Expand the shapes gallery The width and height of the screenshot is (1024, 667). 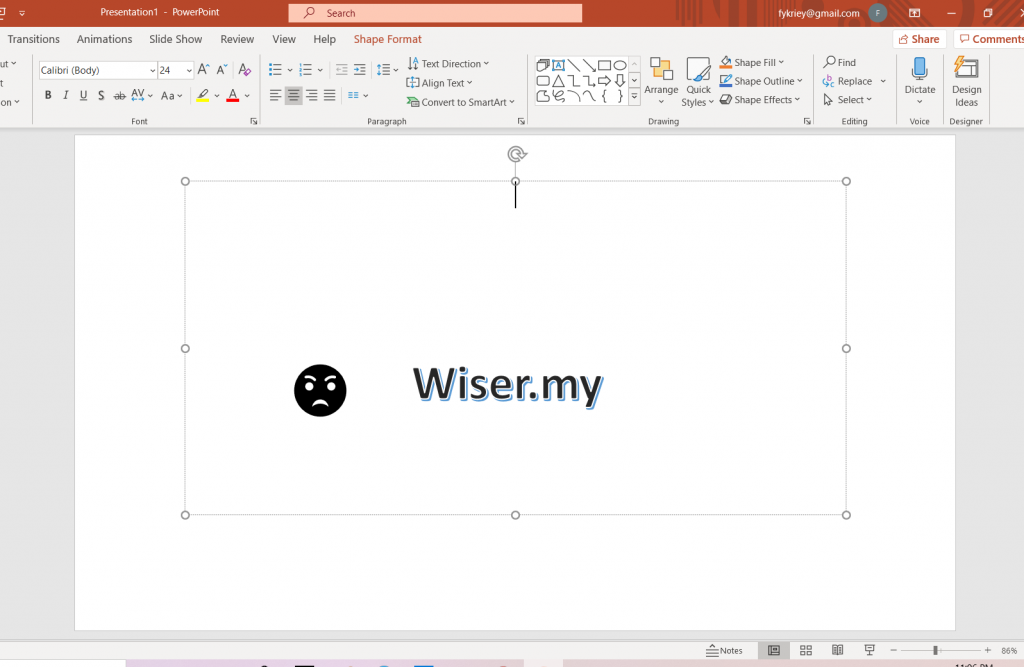click(x=634, y=97)
